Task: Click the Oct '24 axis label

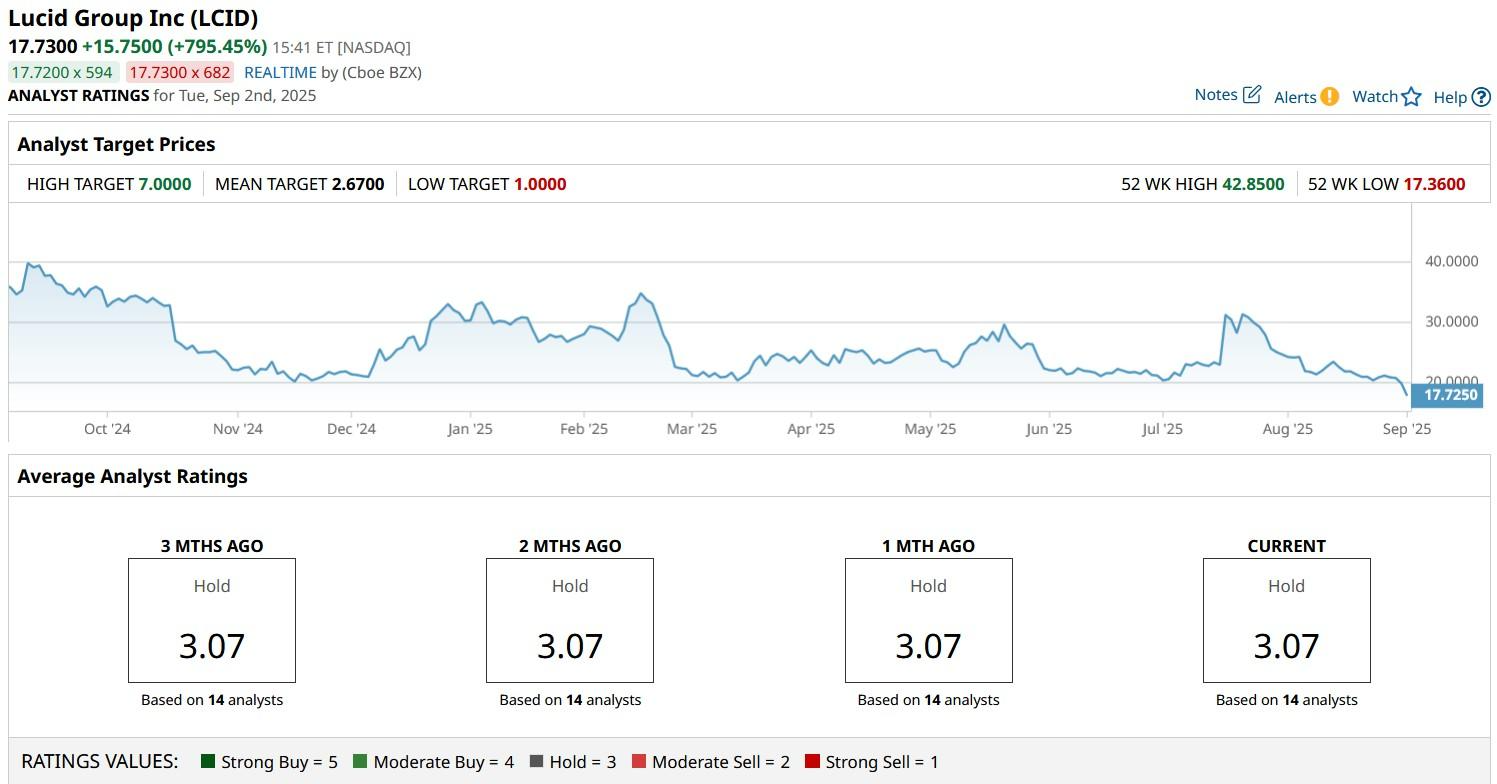Action: click(107, 429)
